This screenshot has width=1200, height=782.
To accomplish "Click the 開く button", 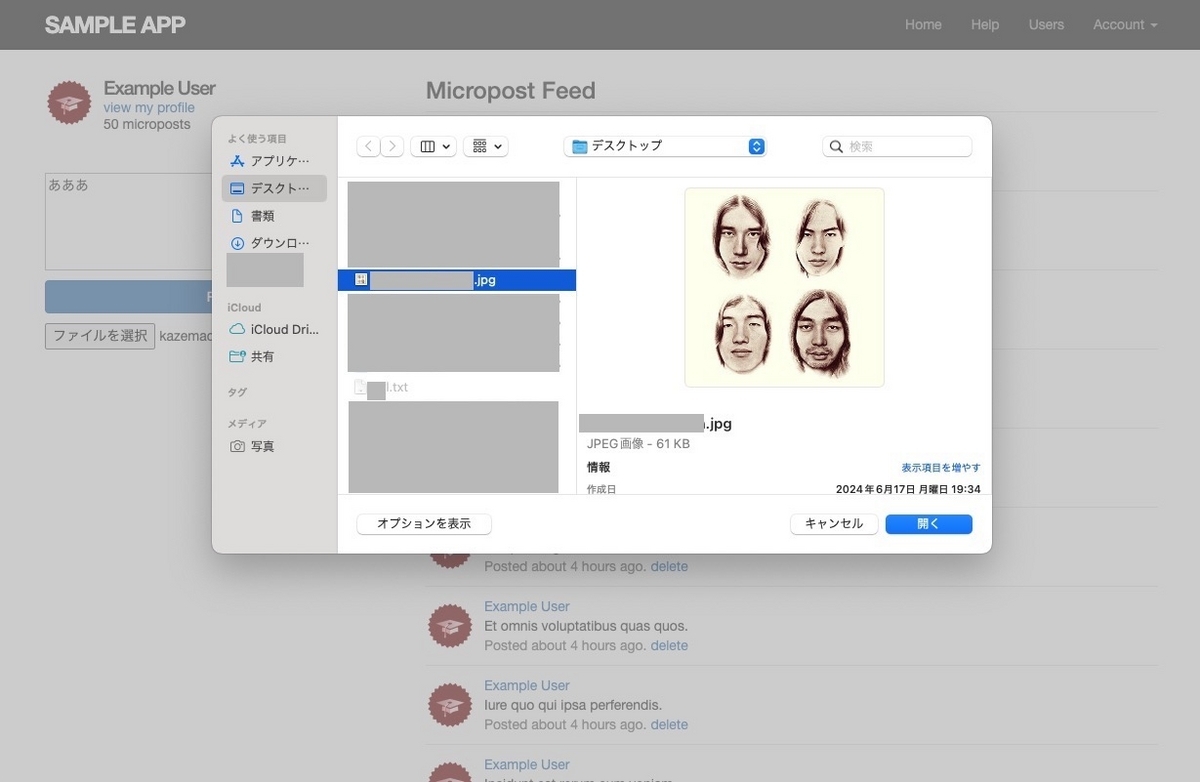I will click(928, 524).
